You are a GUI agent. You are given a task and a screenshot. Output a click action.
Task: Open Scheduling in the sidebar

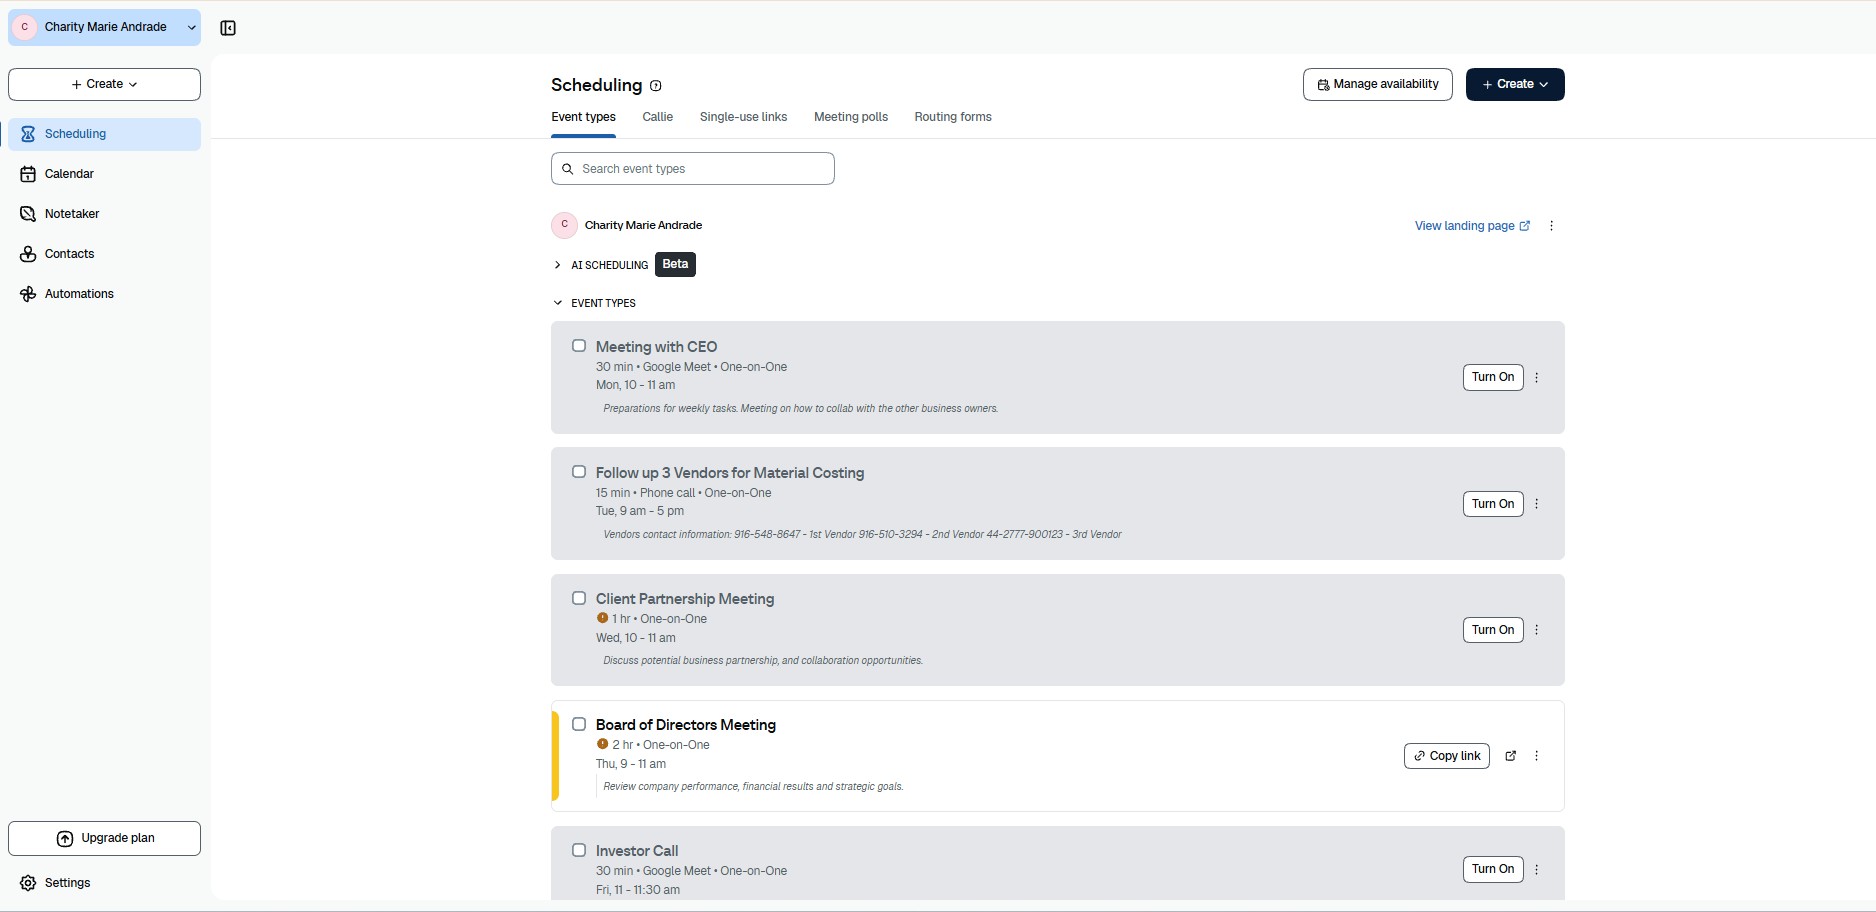[x=104, y=134]
